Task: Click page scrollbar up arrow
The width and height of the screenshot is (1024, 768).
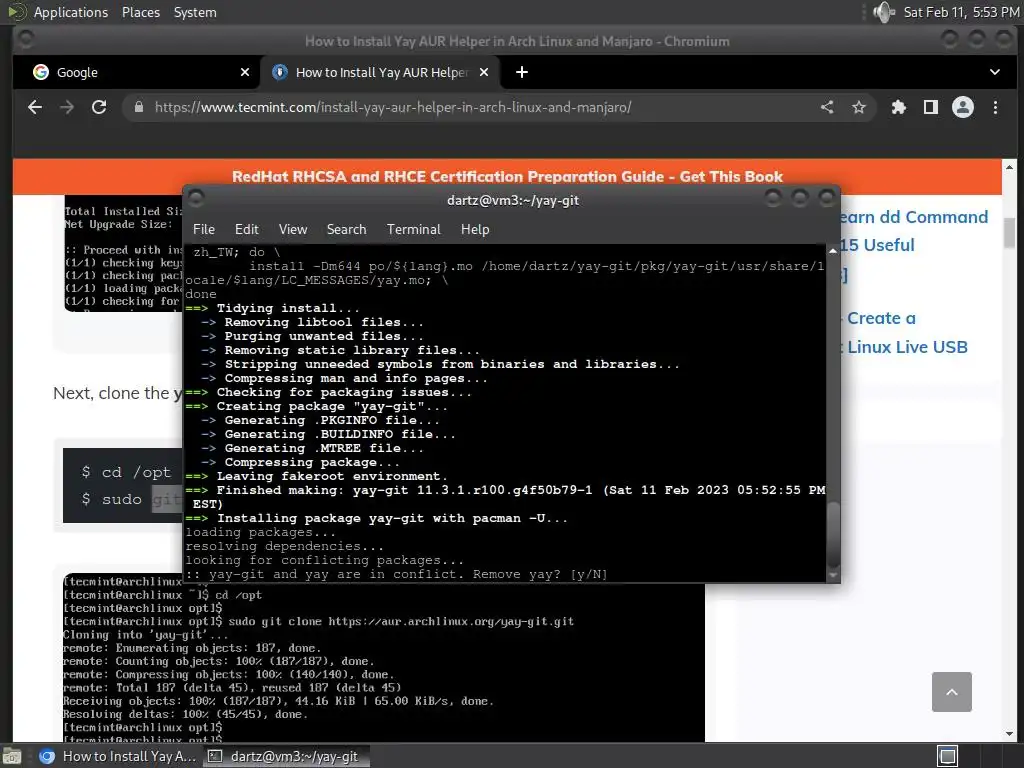Action: [x=1010, y=167]
